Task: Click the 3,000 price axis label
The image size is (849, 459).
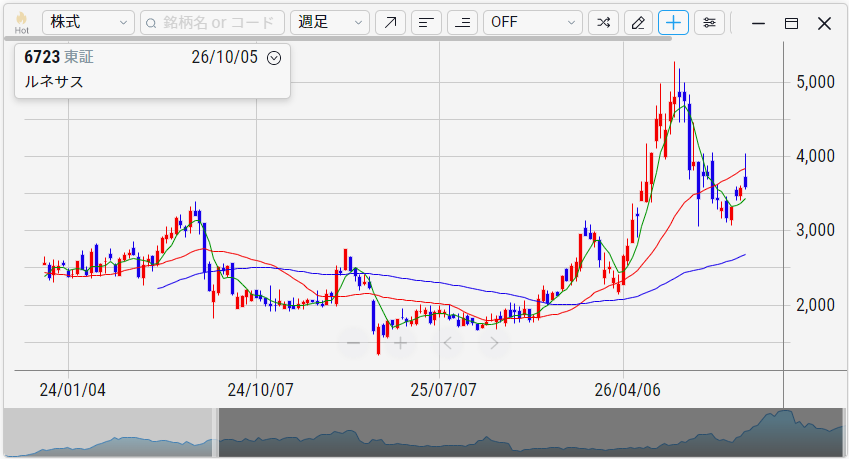Action: (815, 231)
